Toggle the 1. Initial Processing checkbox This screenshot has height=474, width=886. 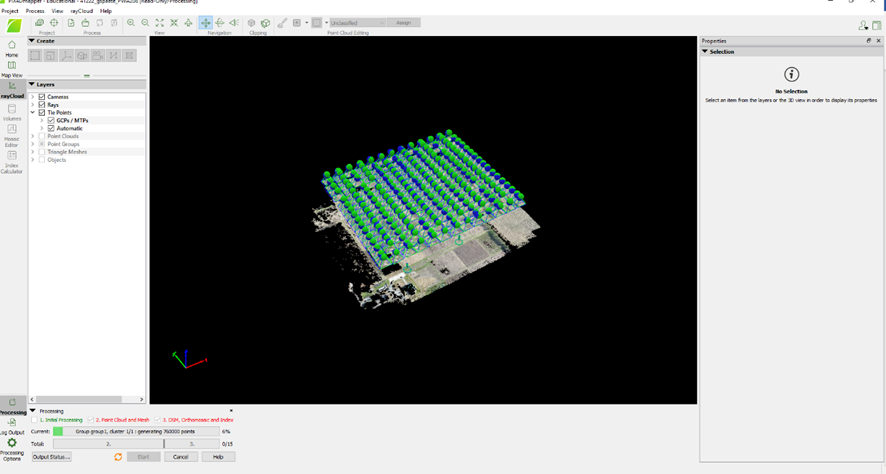pyautogui.click(x=34, y=420)
